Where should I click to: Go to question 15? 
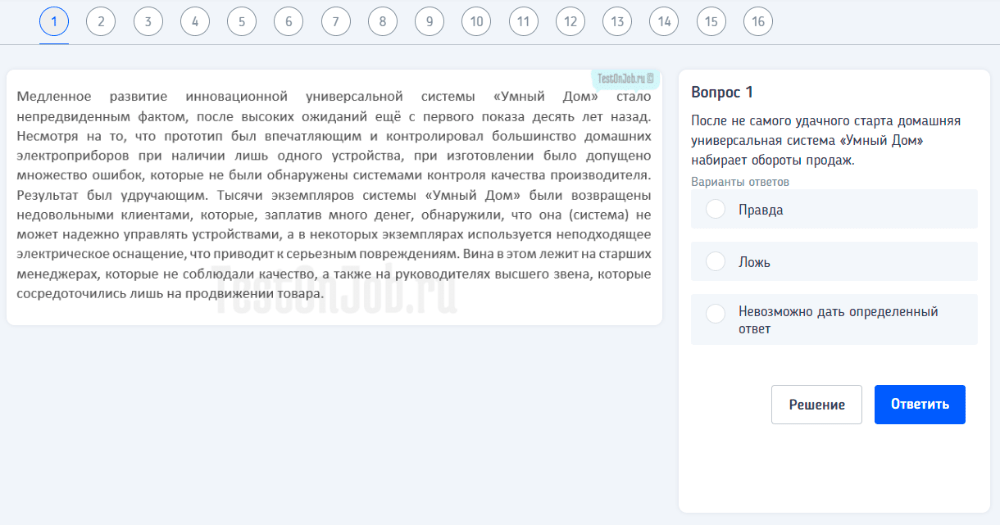click(711, 22)
